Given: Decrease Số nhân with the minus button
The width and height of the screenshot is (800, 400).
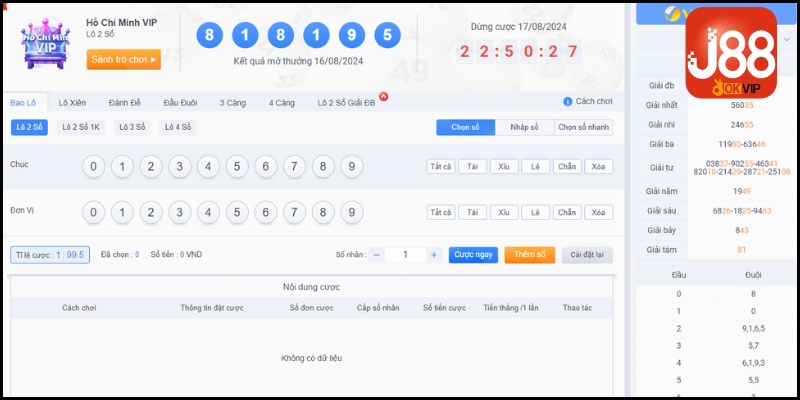Looking at the screenshot, I should coord(377,255).
